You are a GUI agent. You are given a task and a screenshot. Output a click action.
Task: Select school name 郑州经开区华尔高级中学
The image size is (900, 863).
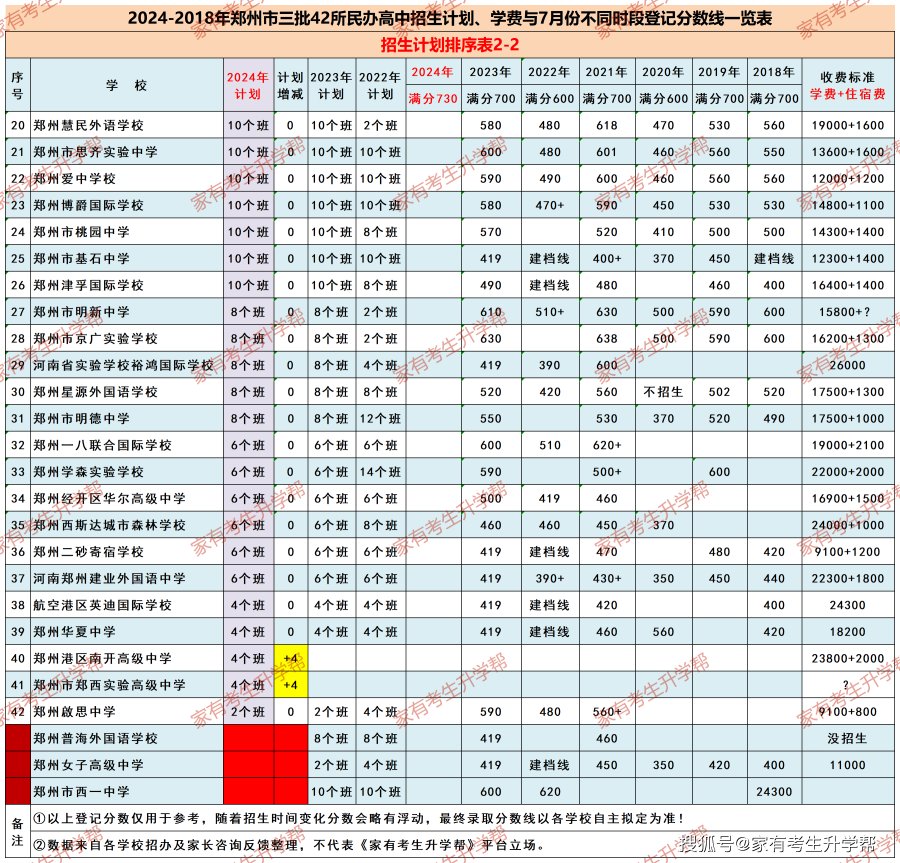pos(109,499)
